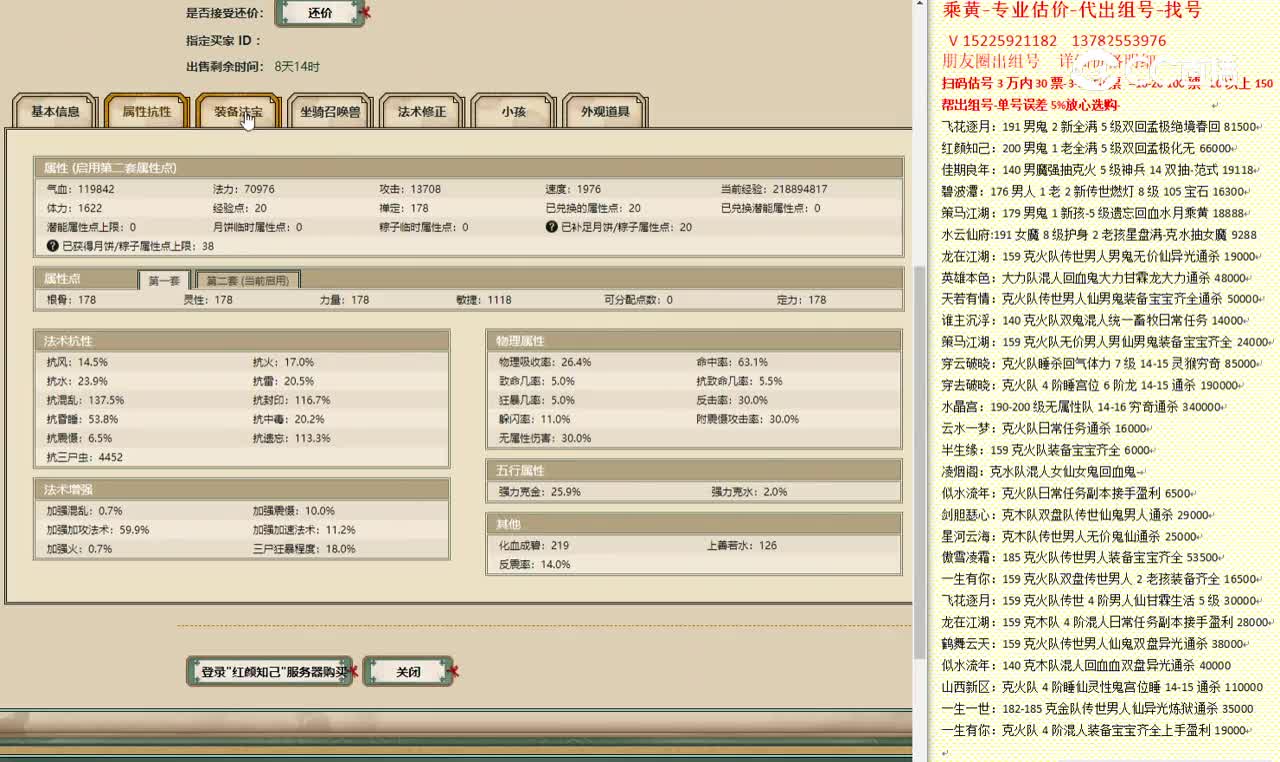Switch to the 属性抗性 tab
1280x762 pixels.
pyautogui.click(x=147, y=112)
